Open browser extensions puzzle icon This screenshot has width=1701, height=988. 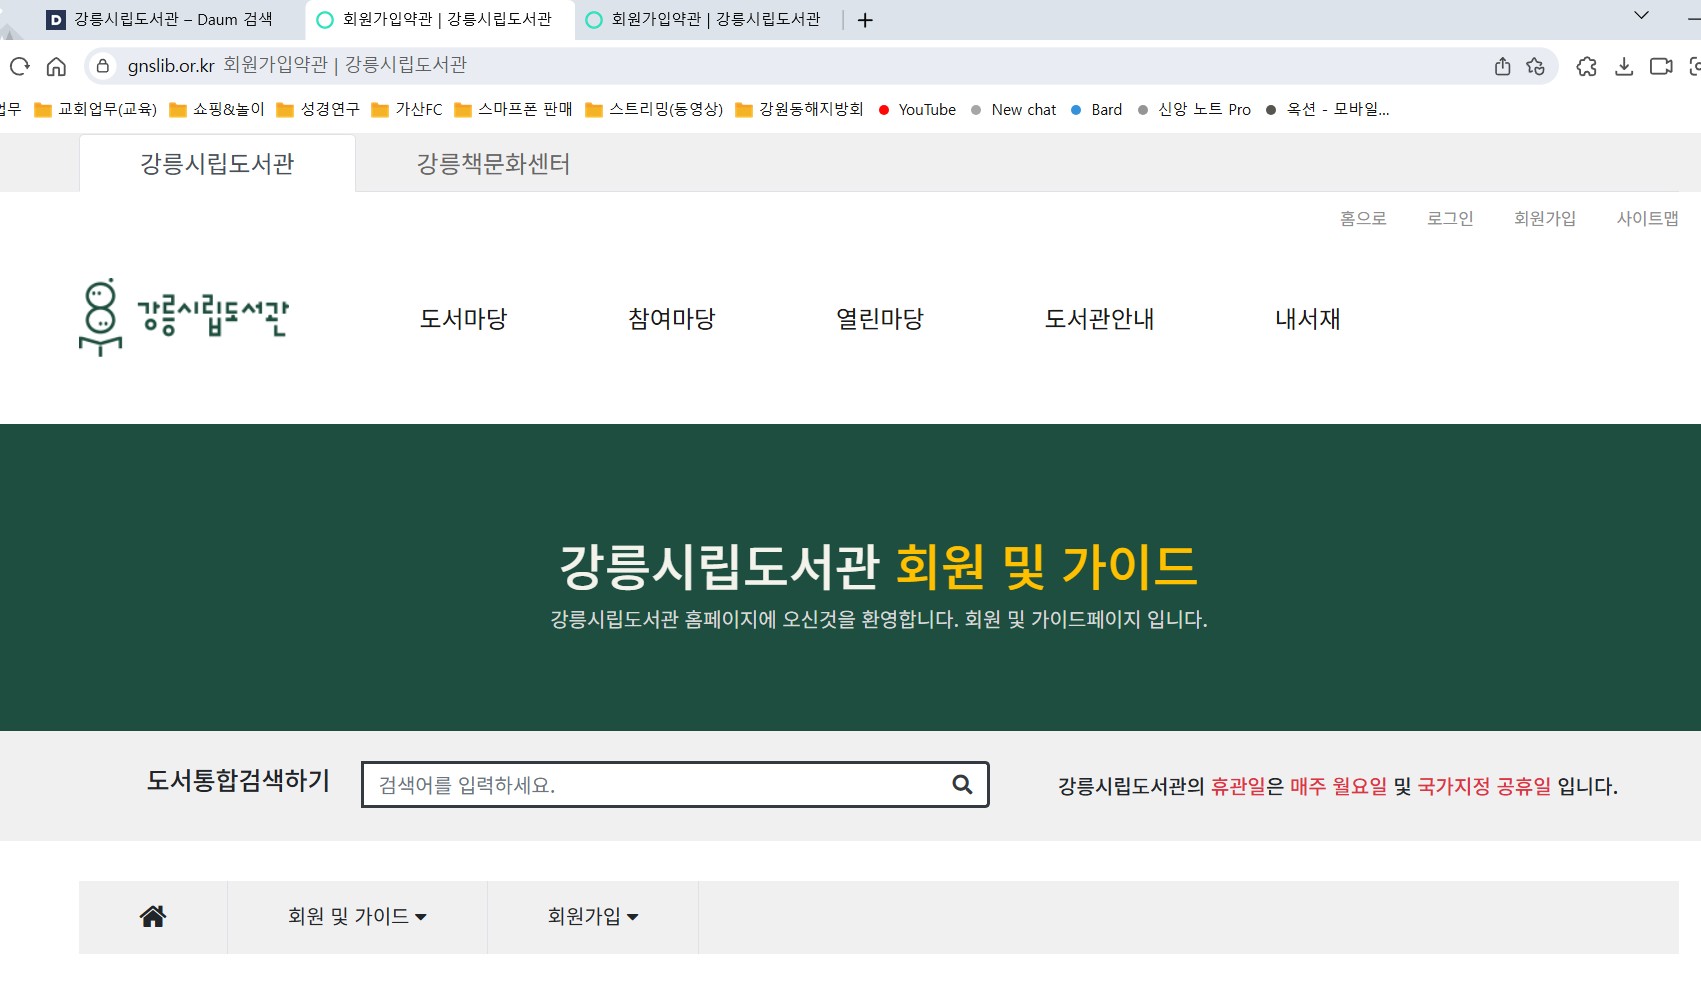pos(1586,66)
